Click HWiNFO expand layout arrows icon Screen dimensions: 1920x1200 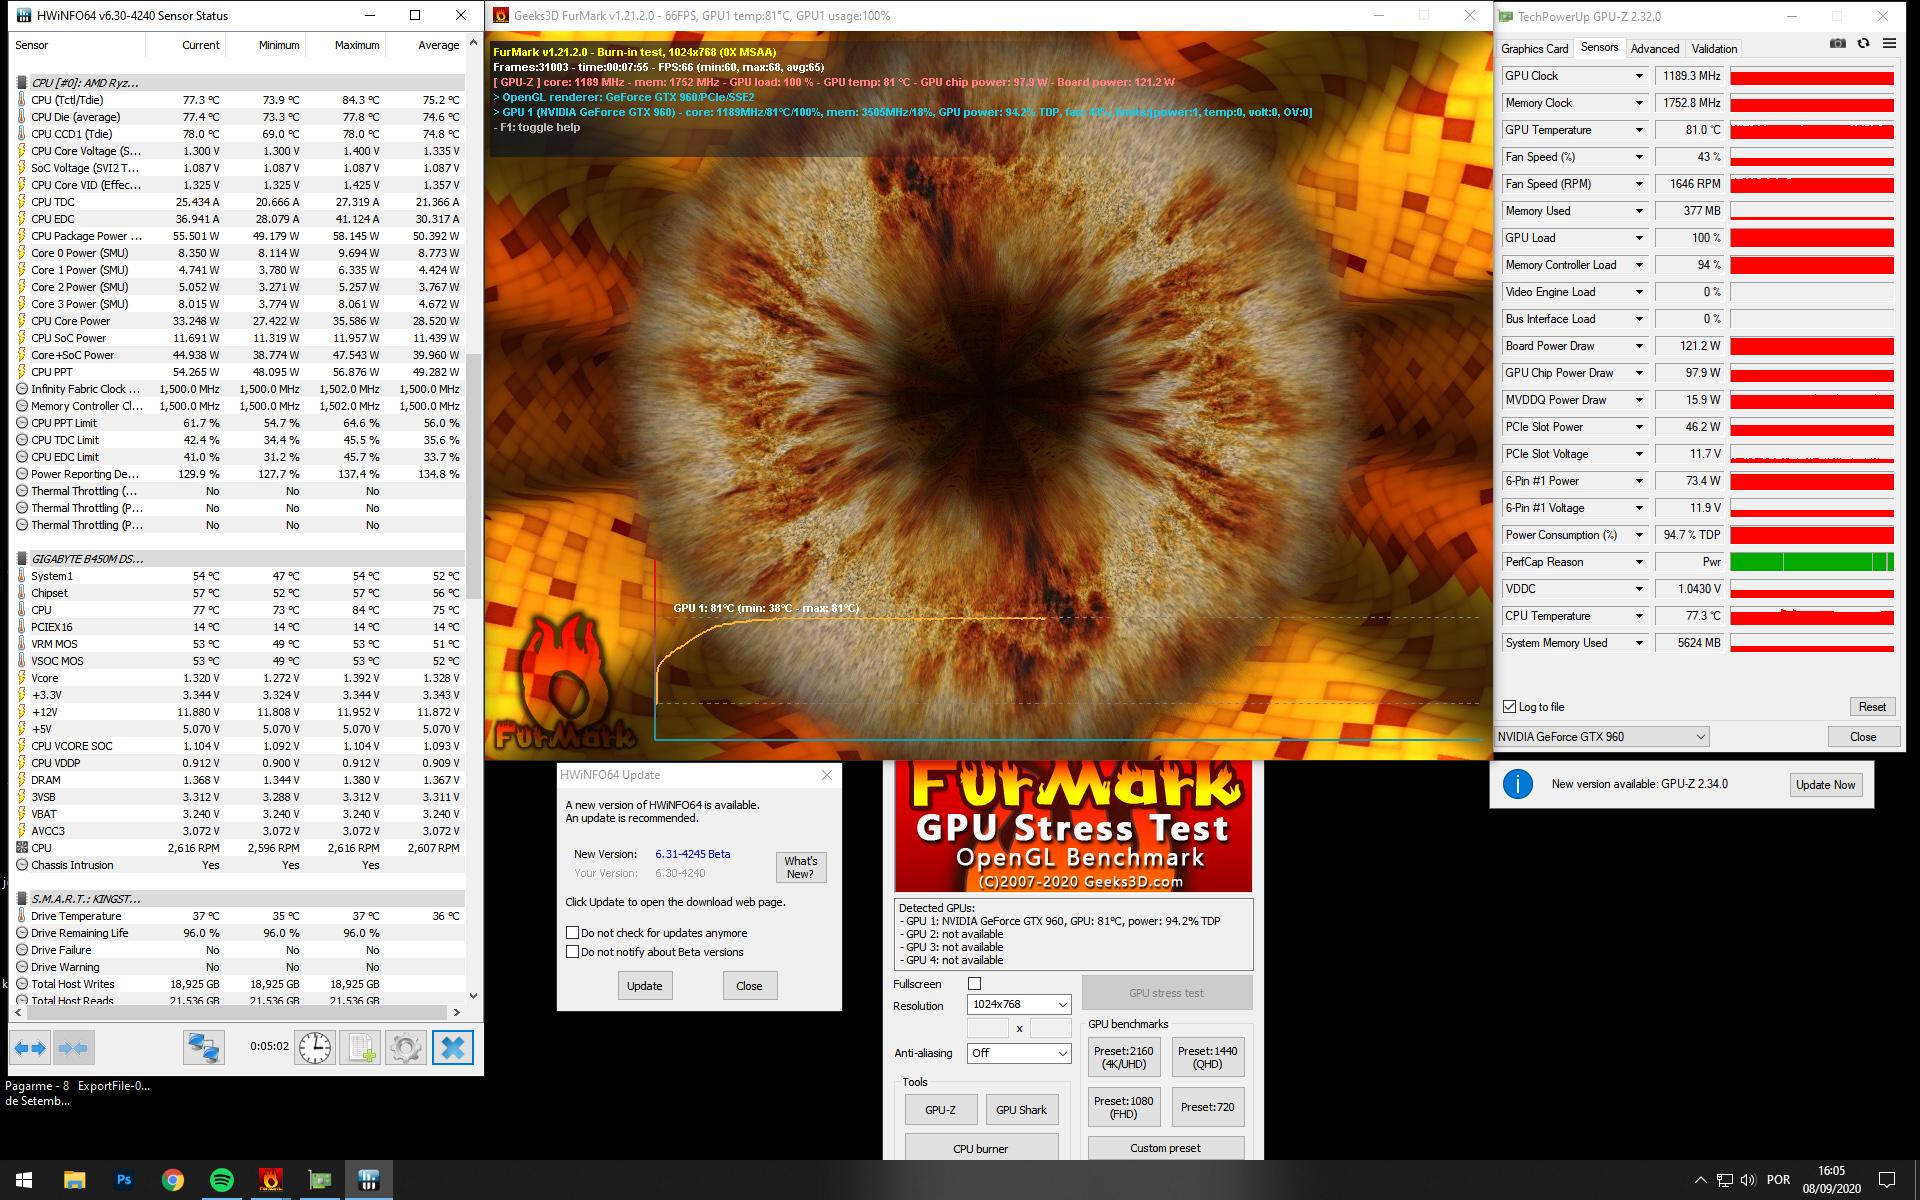(x=30, y=1048)
